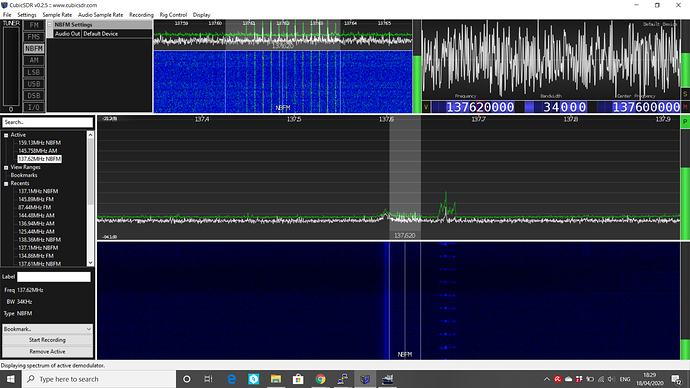Open Cortana from the taskbar
This screenshot has width=690, height=388.
[187, 379]
